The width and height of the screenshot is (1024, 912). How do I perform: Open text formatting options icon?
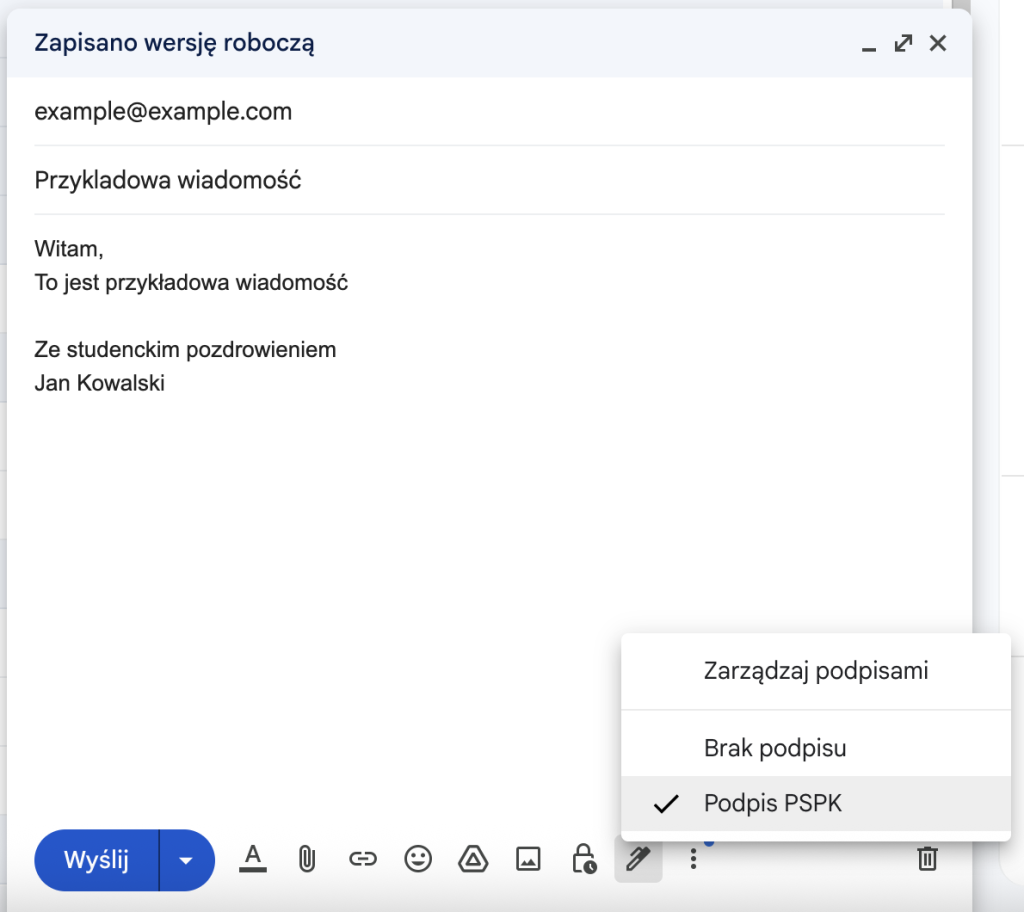click(253, 859)
